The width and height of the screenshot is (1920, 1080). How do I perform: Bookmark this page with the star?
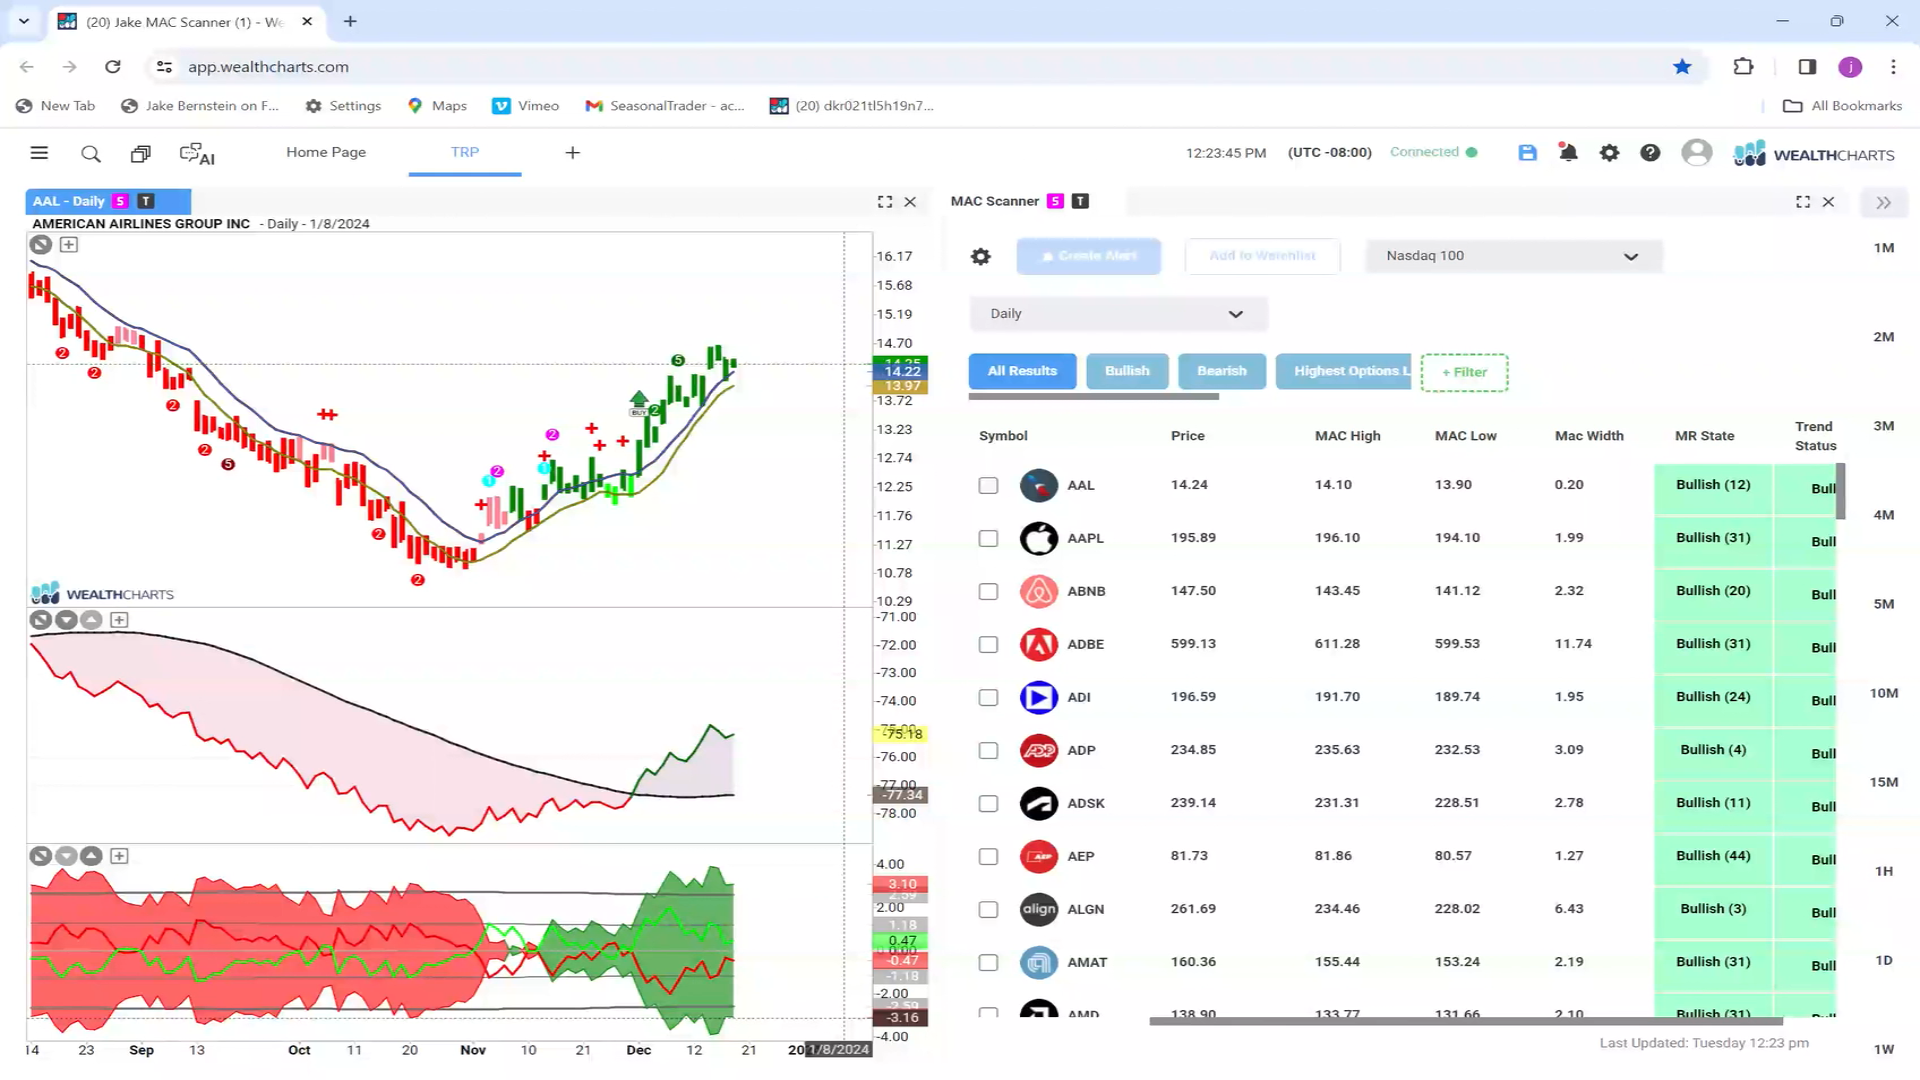coord(1682,67)
